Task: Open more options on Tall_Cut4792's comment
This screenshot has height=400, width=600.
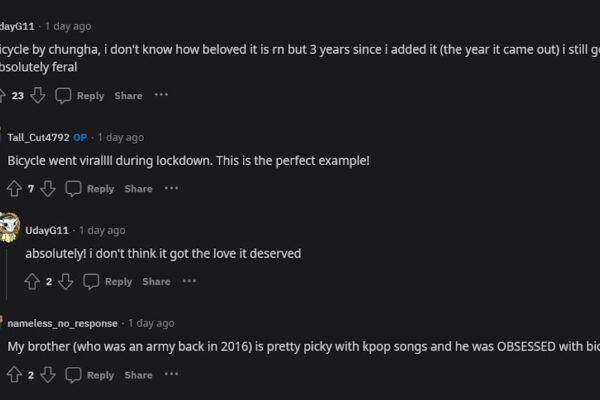Action: click(x=171, y=188)
